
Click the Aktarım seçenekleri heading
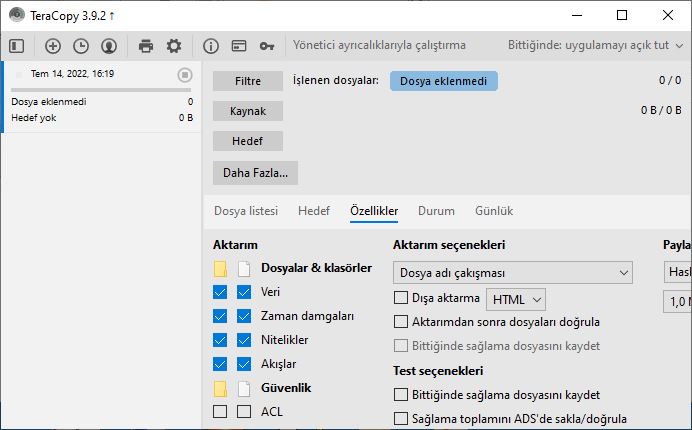[x=449, y=245]
